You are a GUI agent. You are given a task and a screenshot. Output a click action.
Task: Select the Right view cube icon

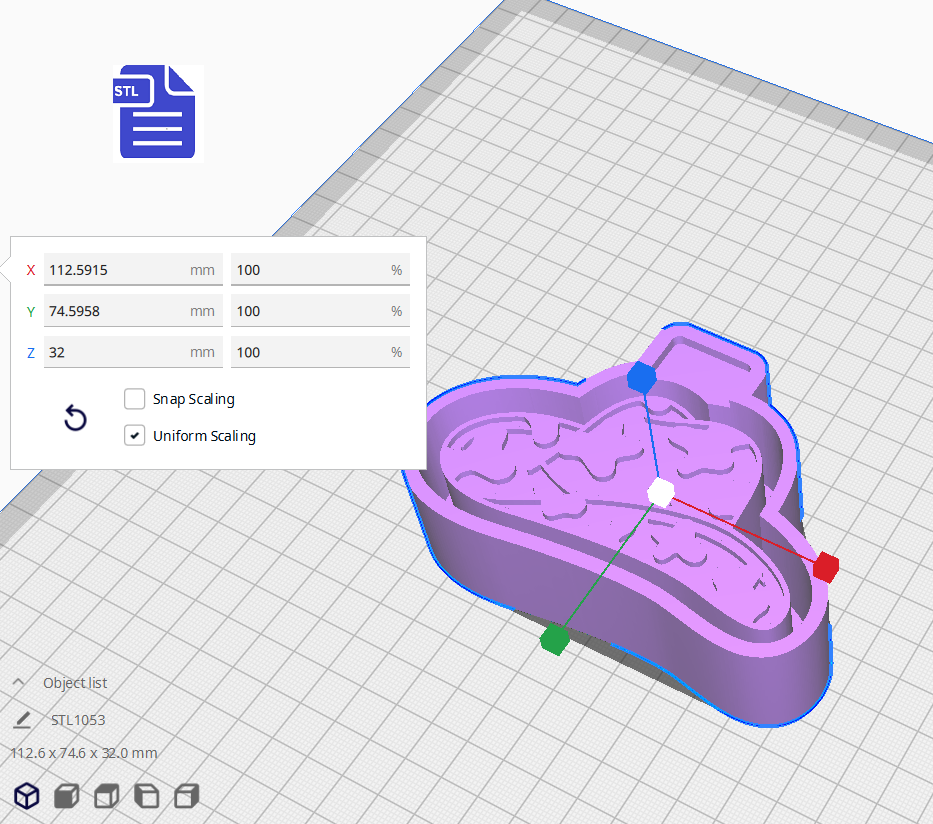[186, 796]
